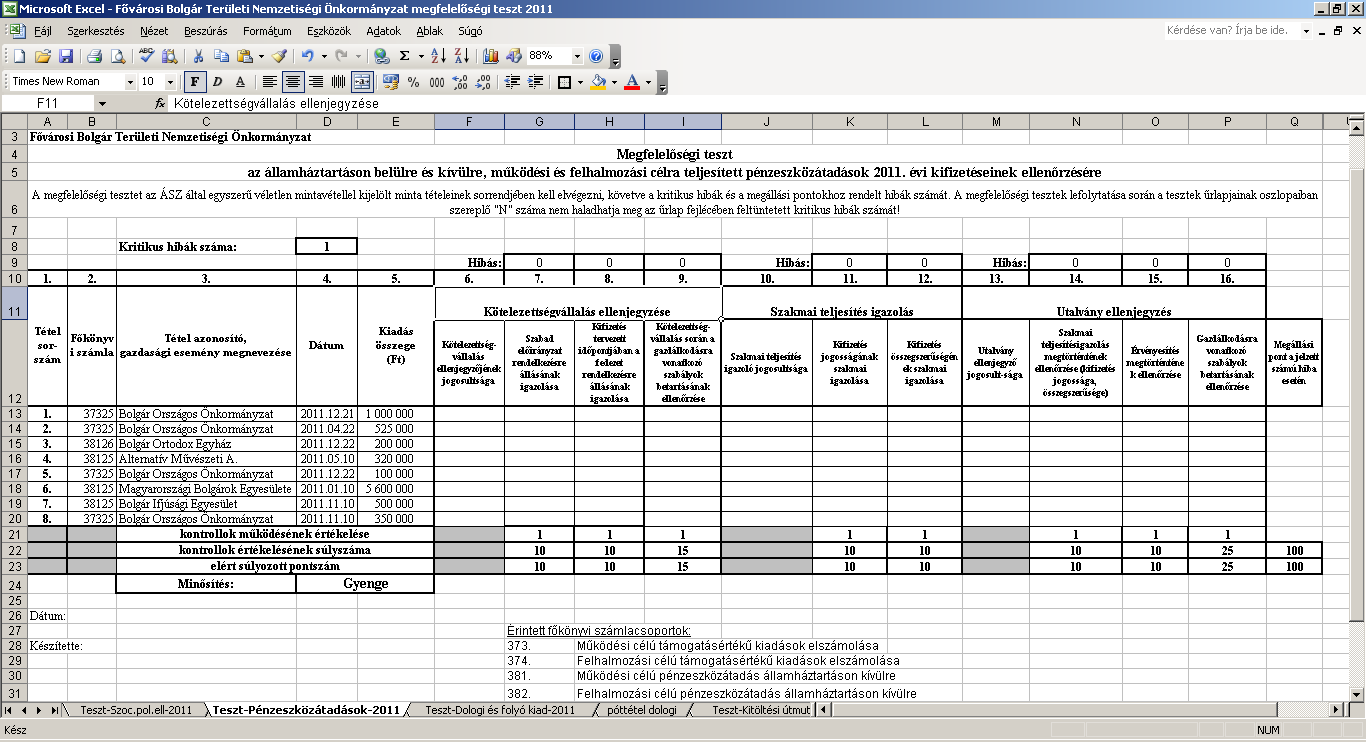This screenshot has width=1366, height=742.
Task: Toggle center alignment
Action: point(293,82)
